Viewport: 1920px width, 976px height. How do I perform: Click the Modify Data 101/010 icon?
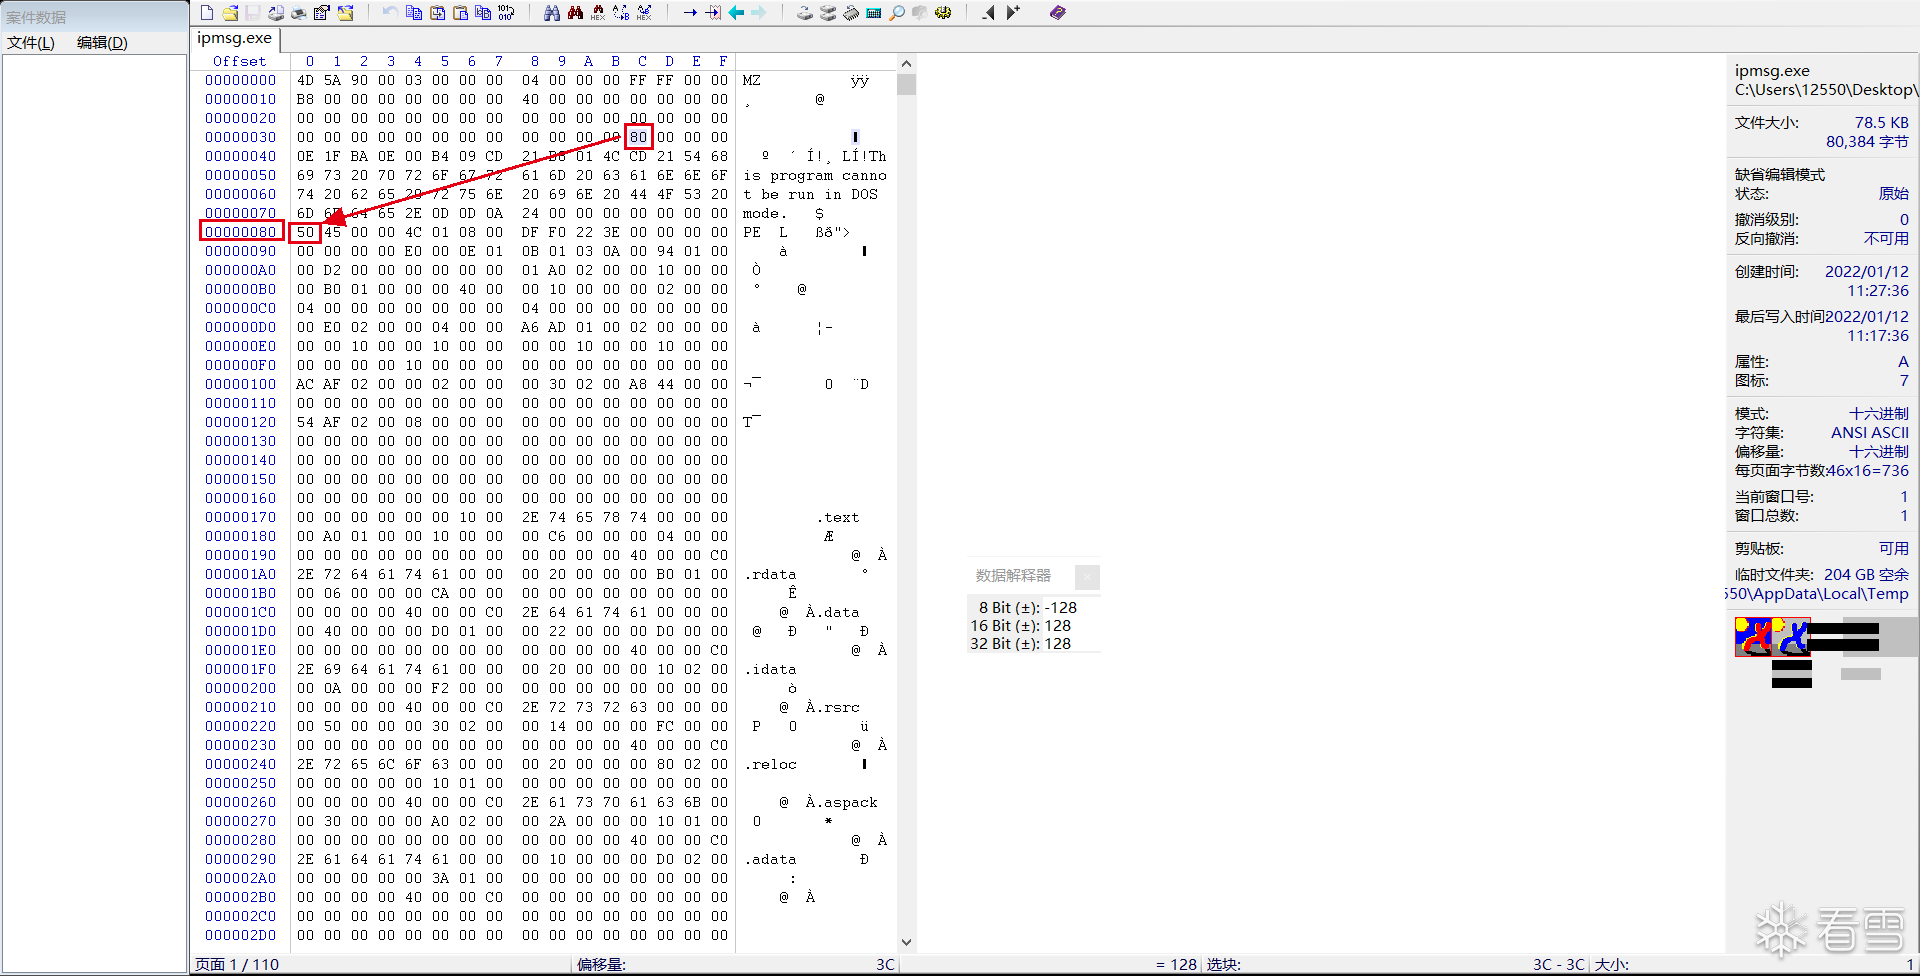click(506, 13)
